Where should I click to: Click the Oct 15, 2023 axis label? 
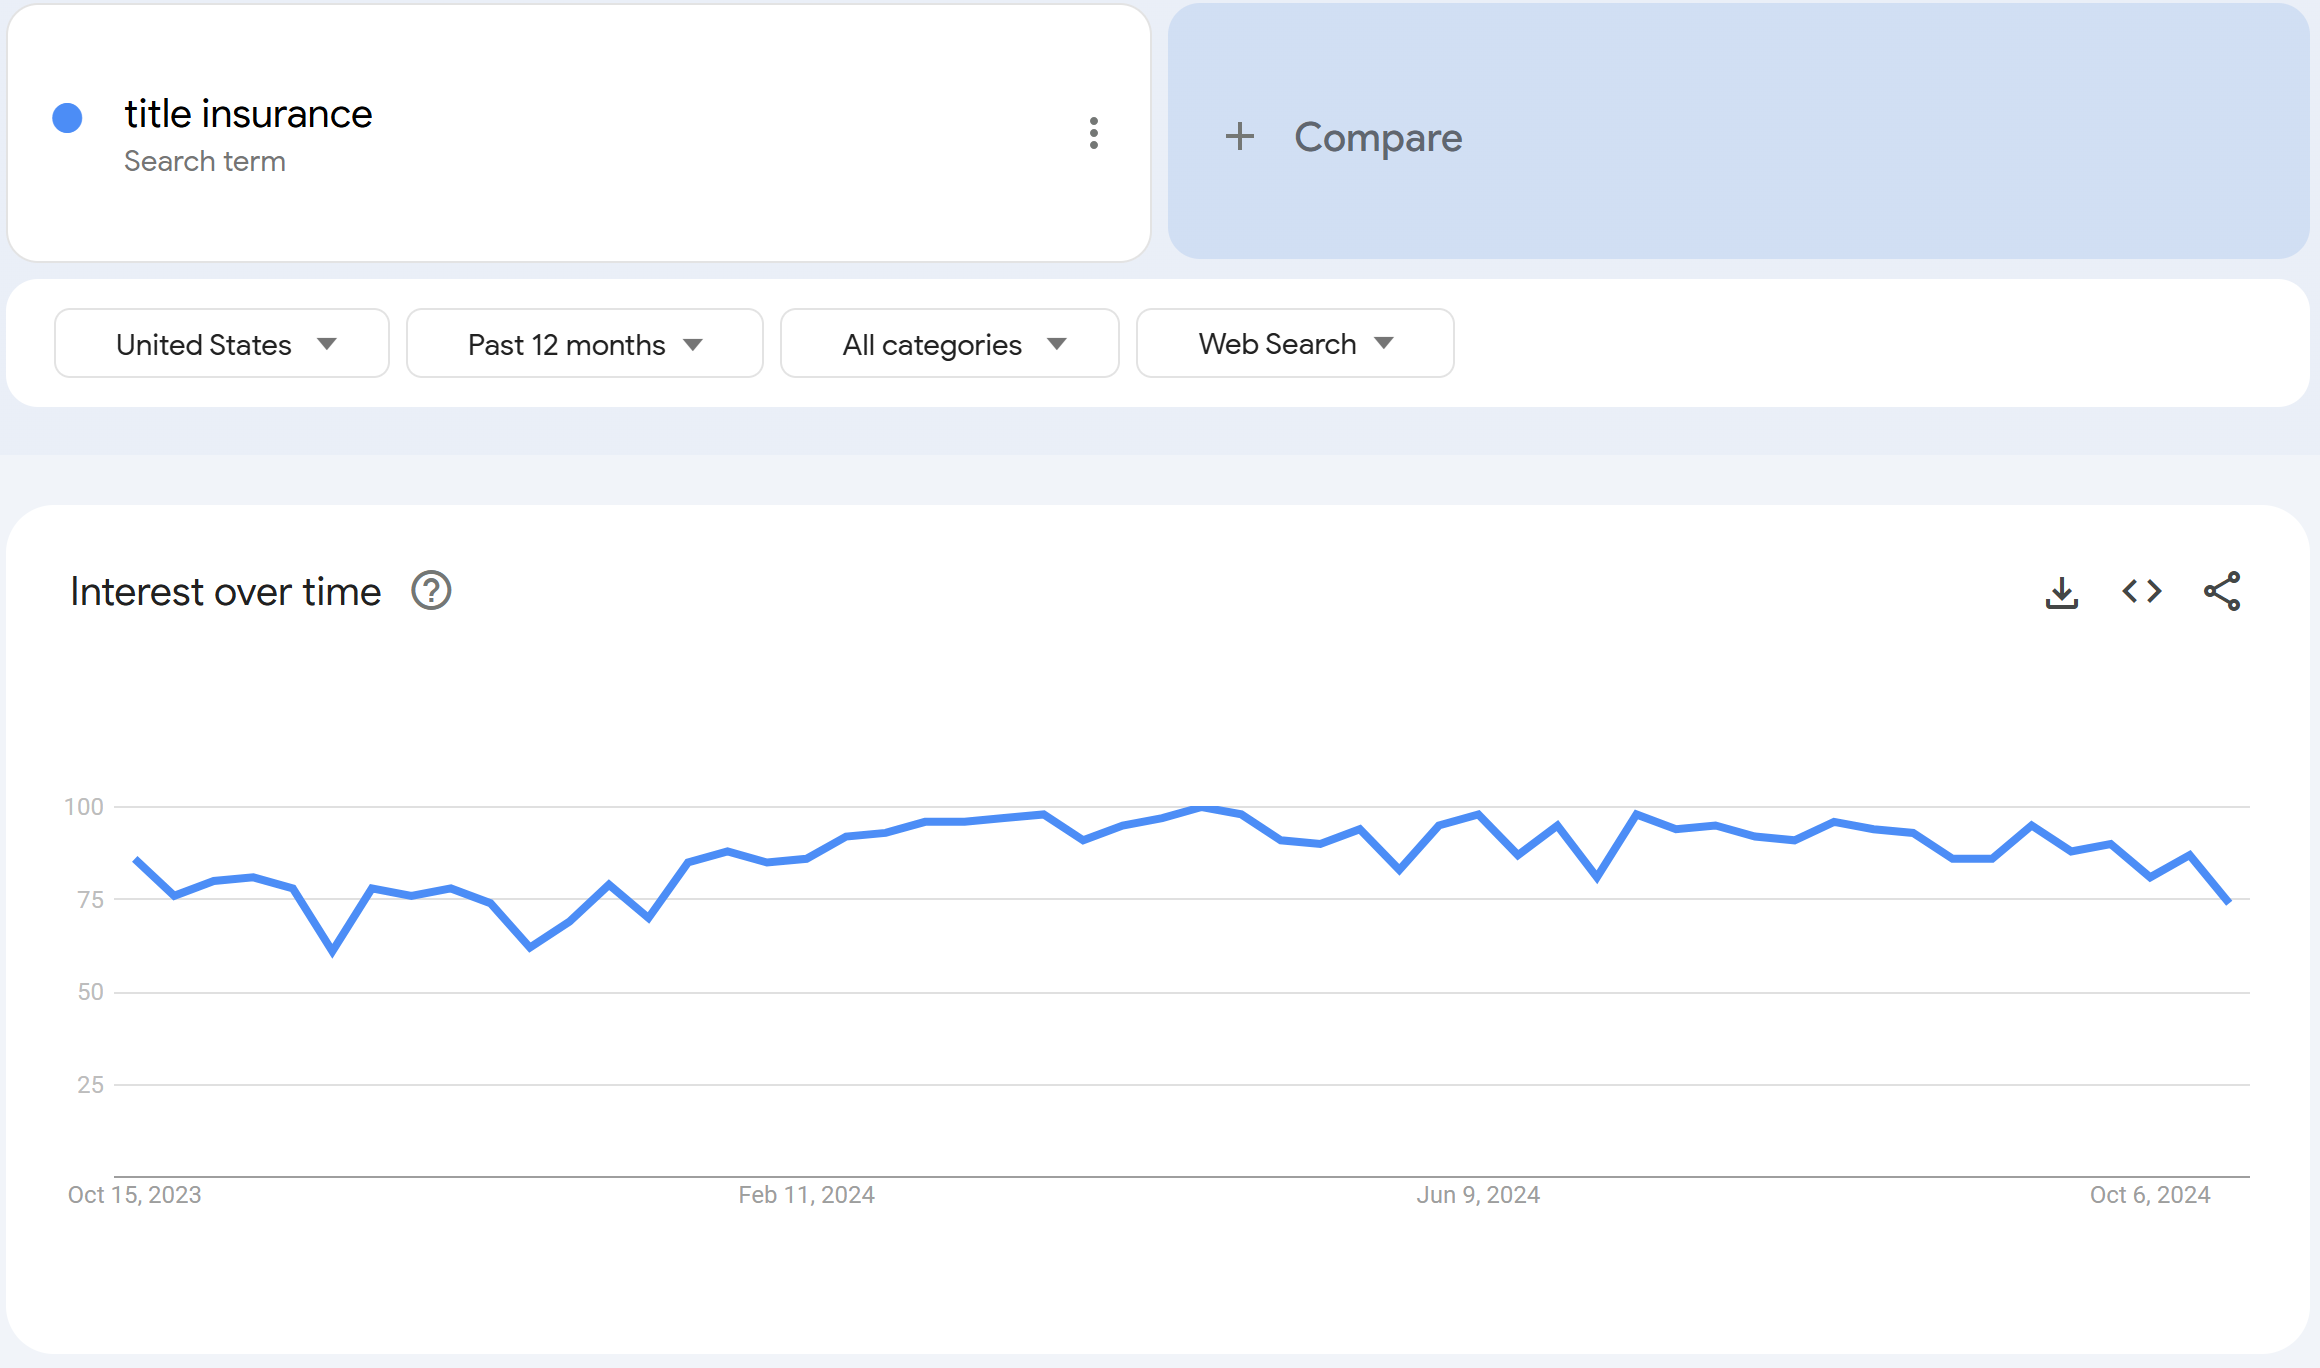[x=134, y=1195]
